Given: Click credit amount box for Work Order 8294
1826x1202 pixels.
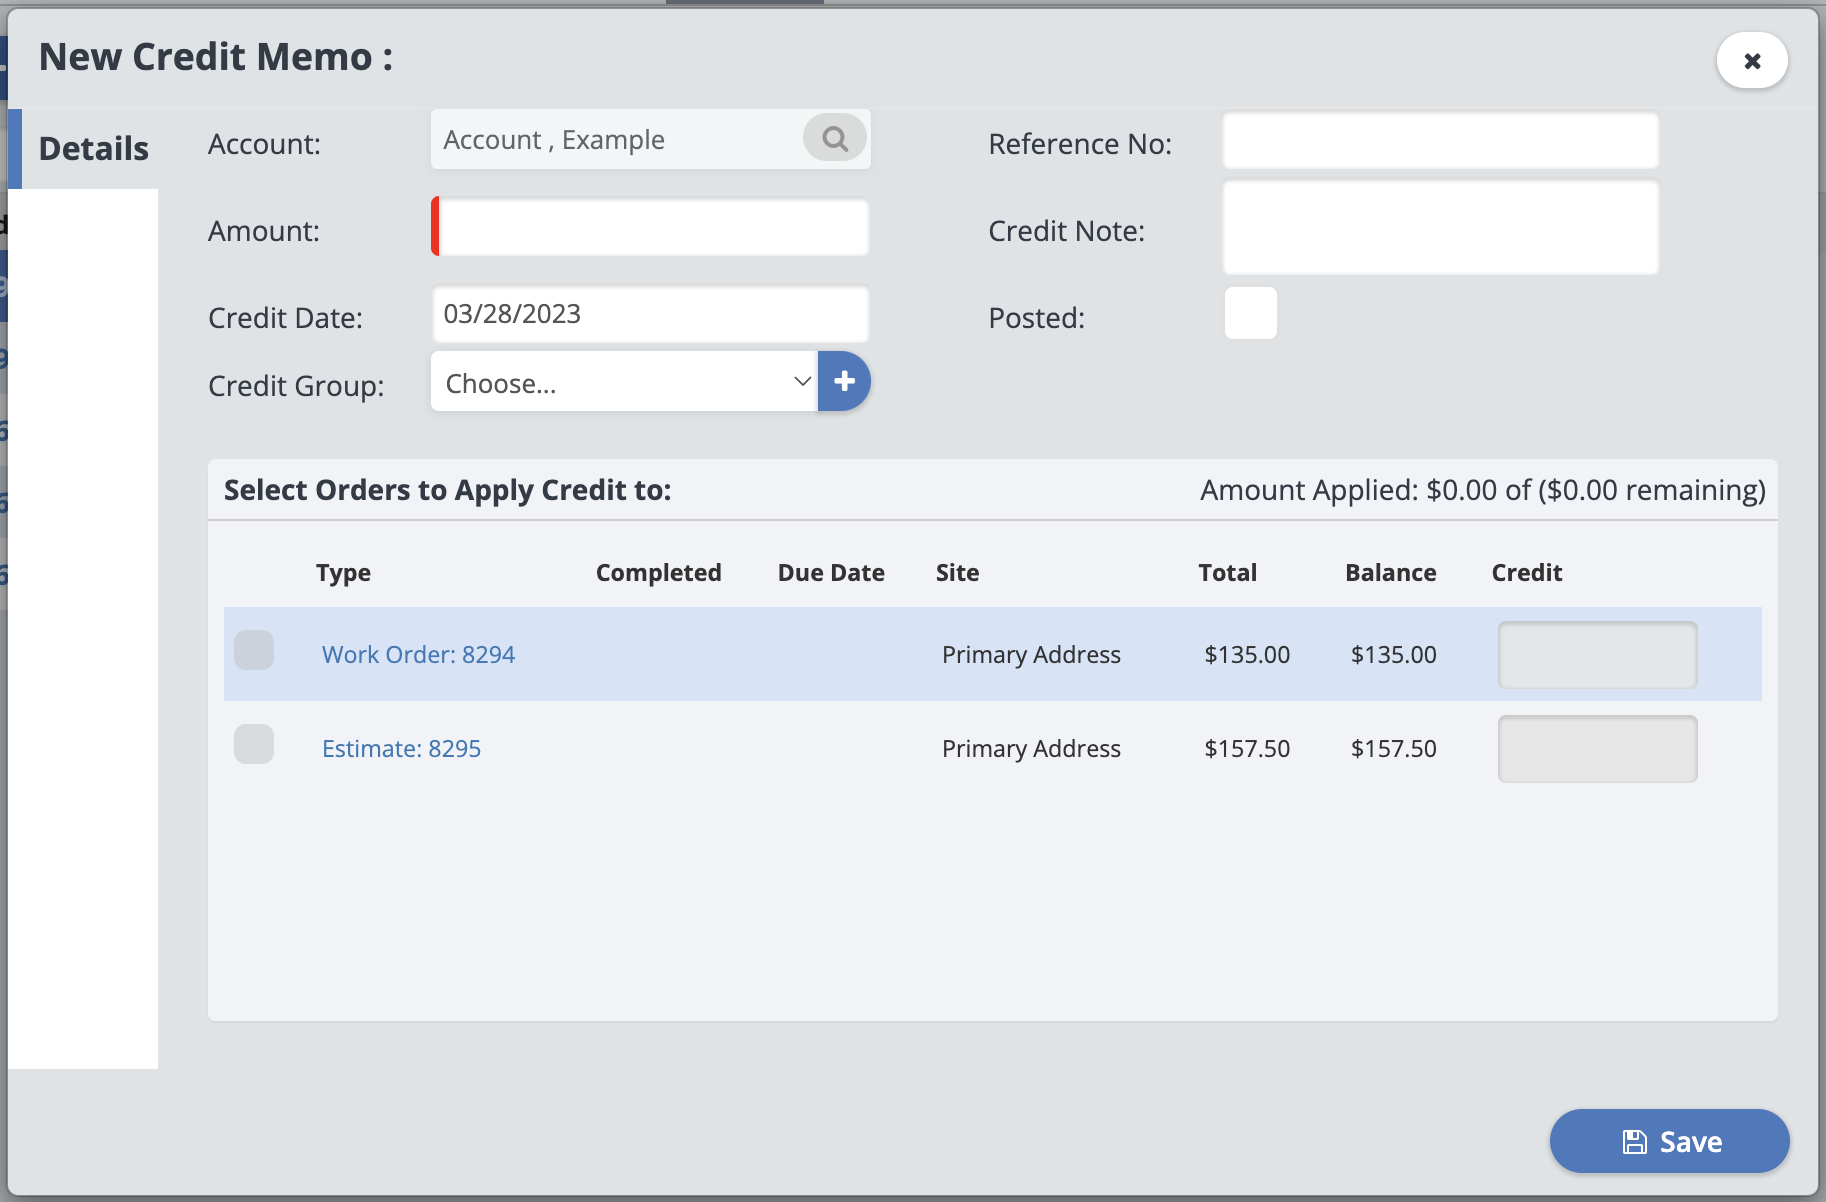Looking at the screenshot, I should pos(1597,655).
